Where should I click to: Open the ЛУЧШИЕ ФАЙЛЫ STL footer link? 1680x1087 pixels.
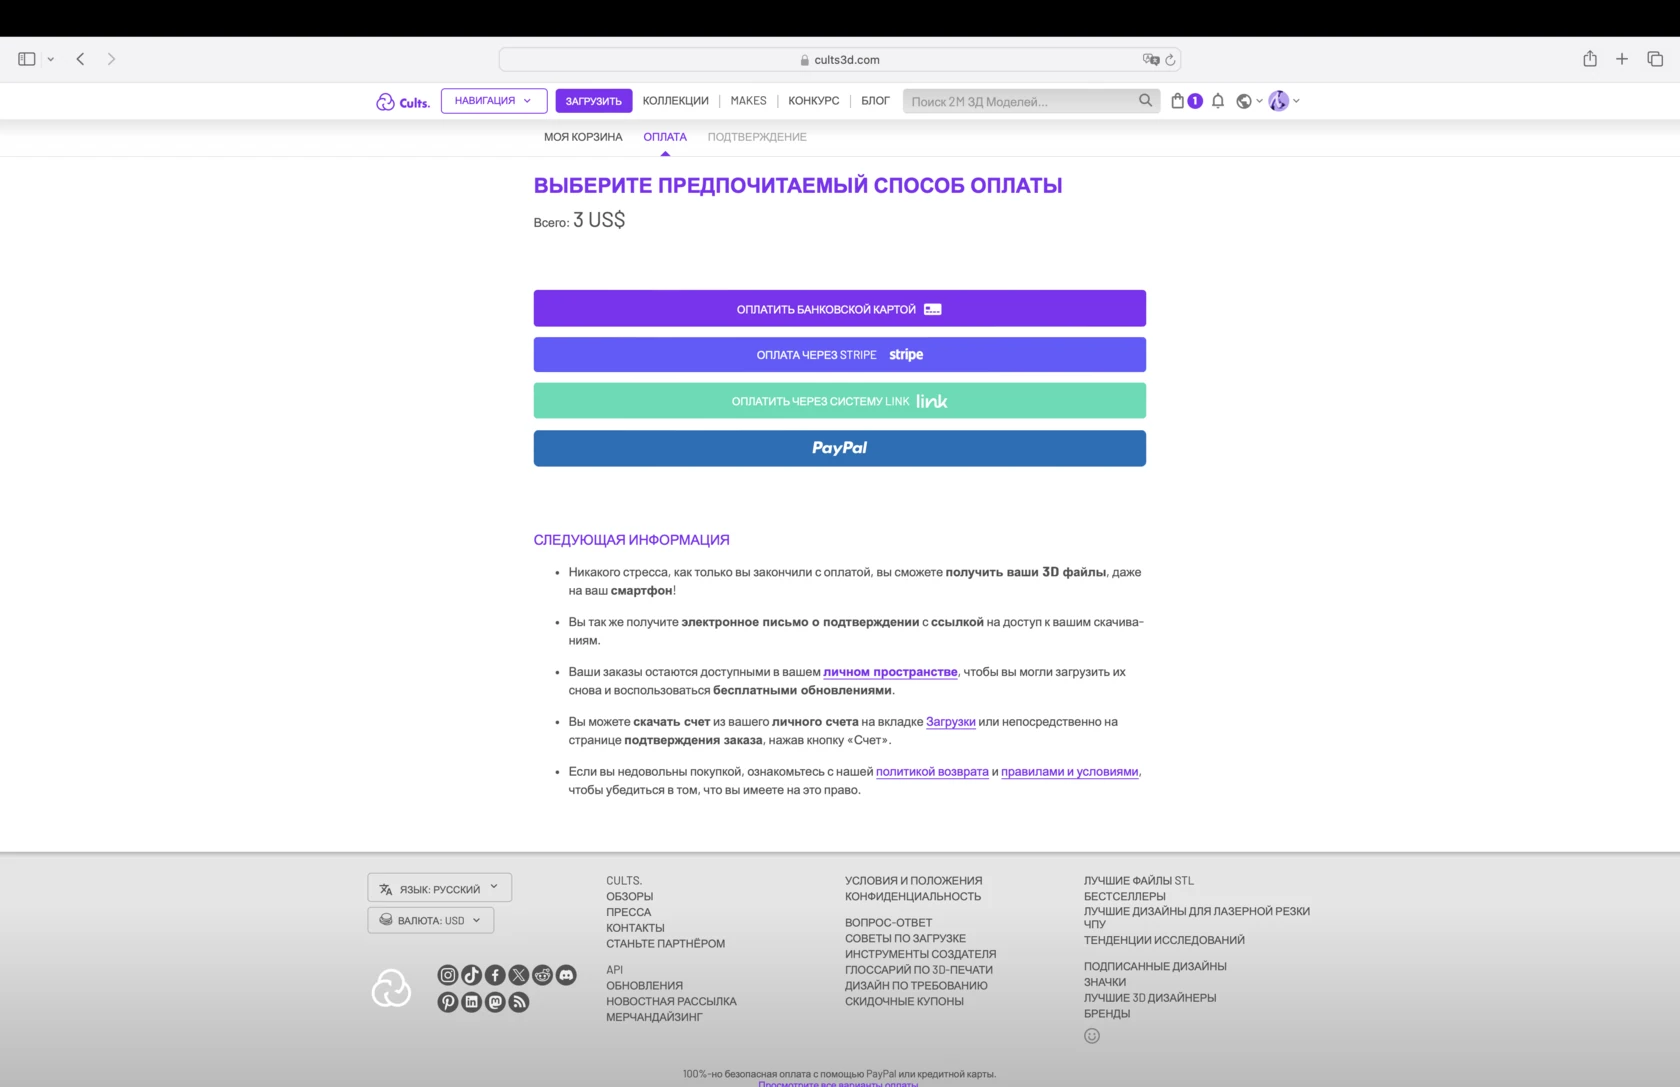[x=1139, y=881]
